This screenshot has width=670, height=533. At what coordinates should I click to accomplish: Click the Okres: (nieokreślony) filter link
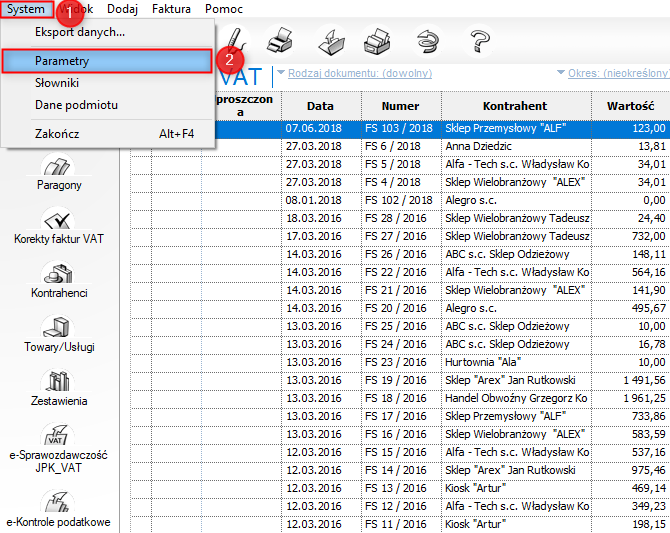click(x=618, y=73)
